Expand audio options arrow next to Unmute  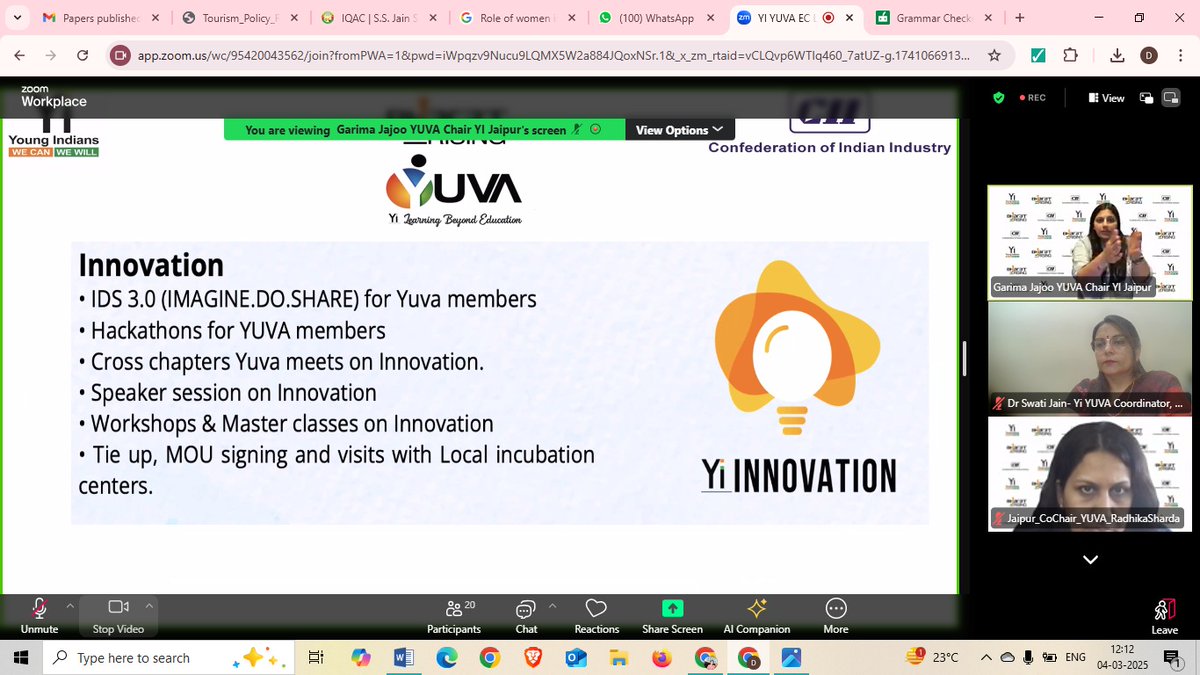click(70, 605)
